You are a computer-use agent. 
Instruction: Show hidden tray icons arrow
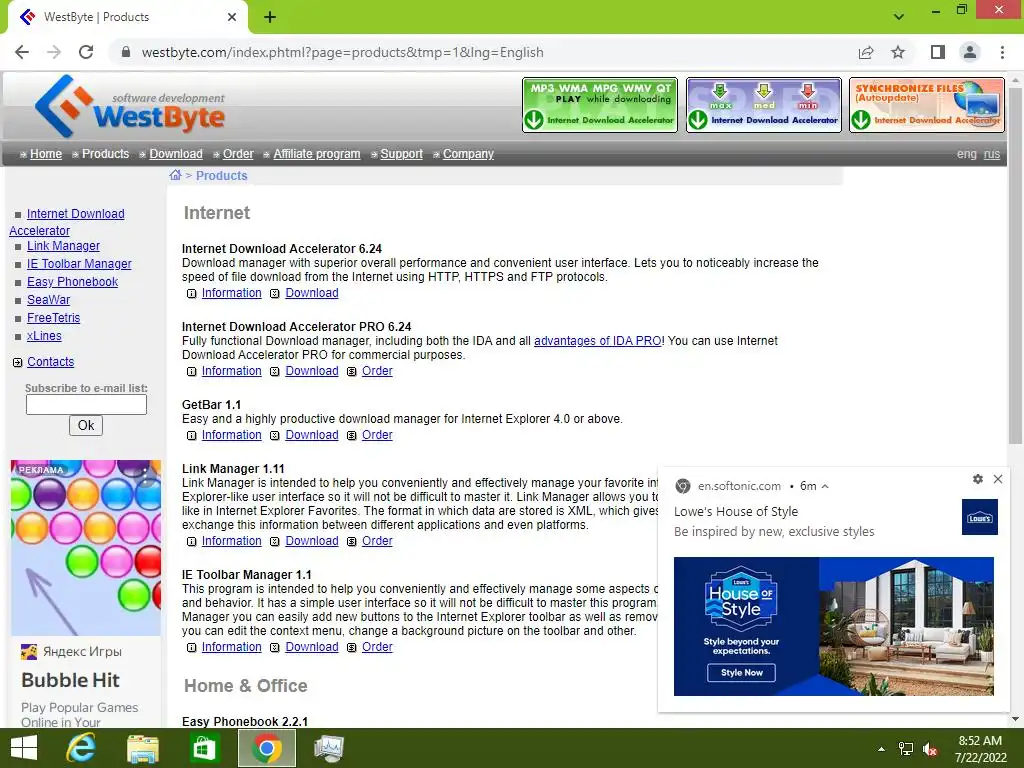882,749
